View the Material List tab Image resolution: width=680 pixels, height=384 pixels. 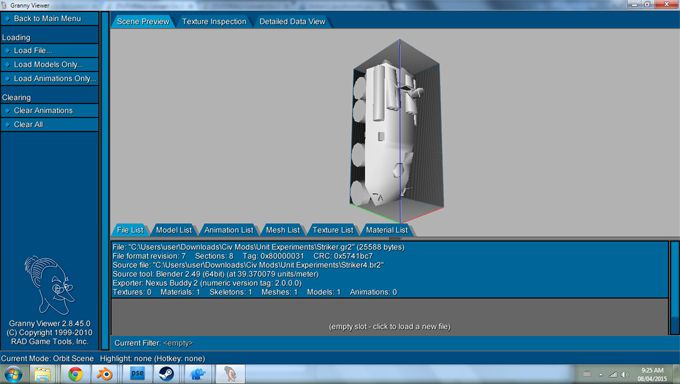(386, 230)
